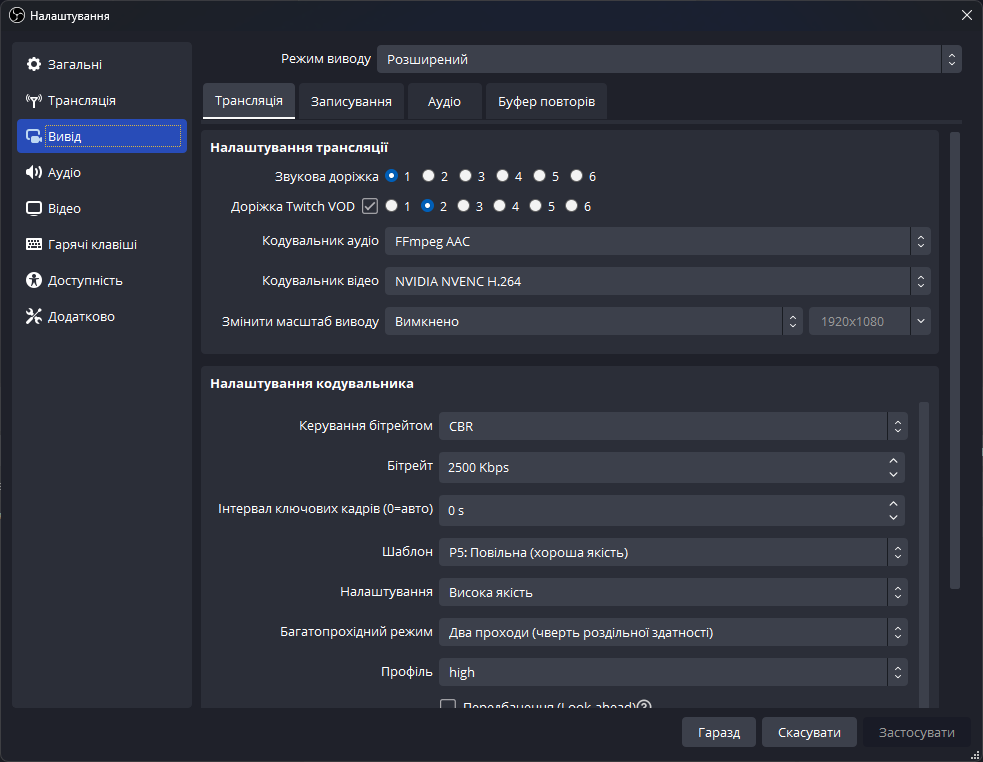
Task: Open the Буфер повторів tab
Action: tap(546, 102)
